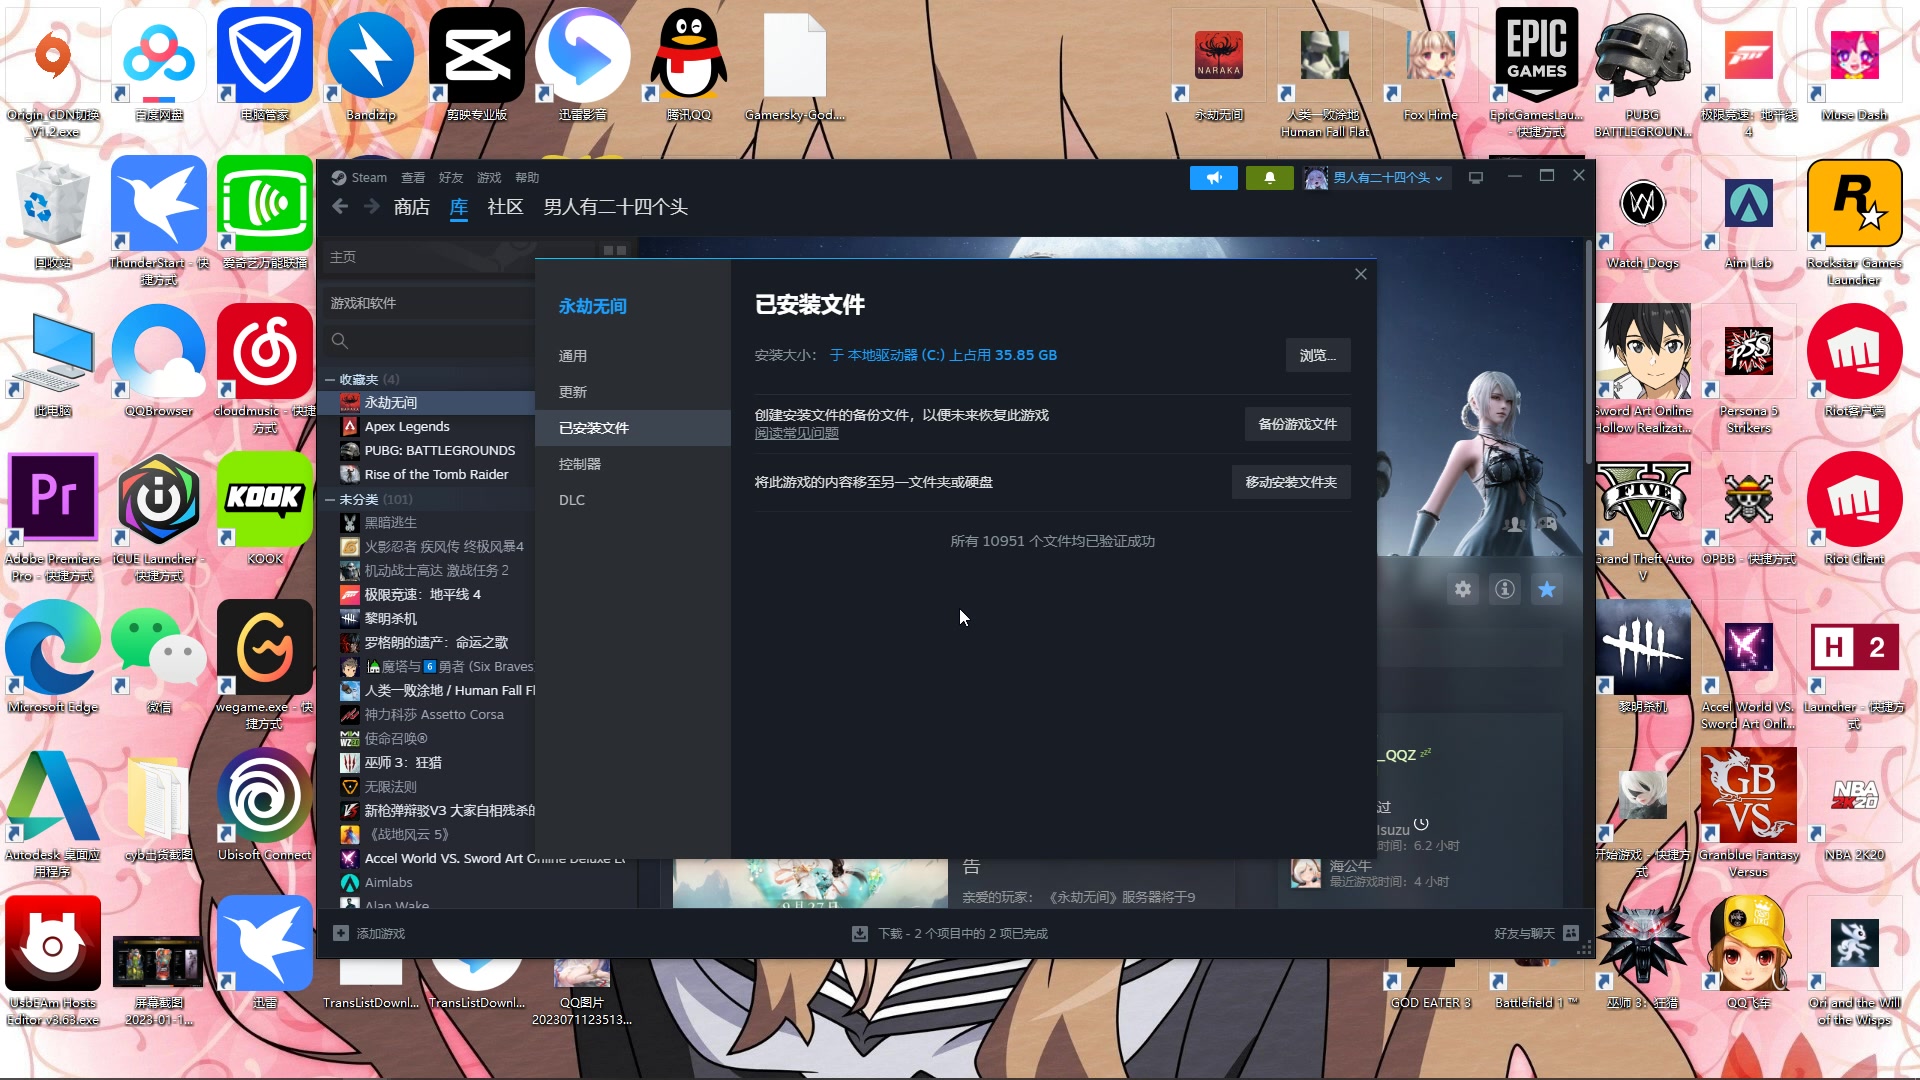Open the Rockstar Games Launcher icon
Image resolution: width=1920 pixels, height=1080 pixels.
coord(1854,221)
